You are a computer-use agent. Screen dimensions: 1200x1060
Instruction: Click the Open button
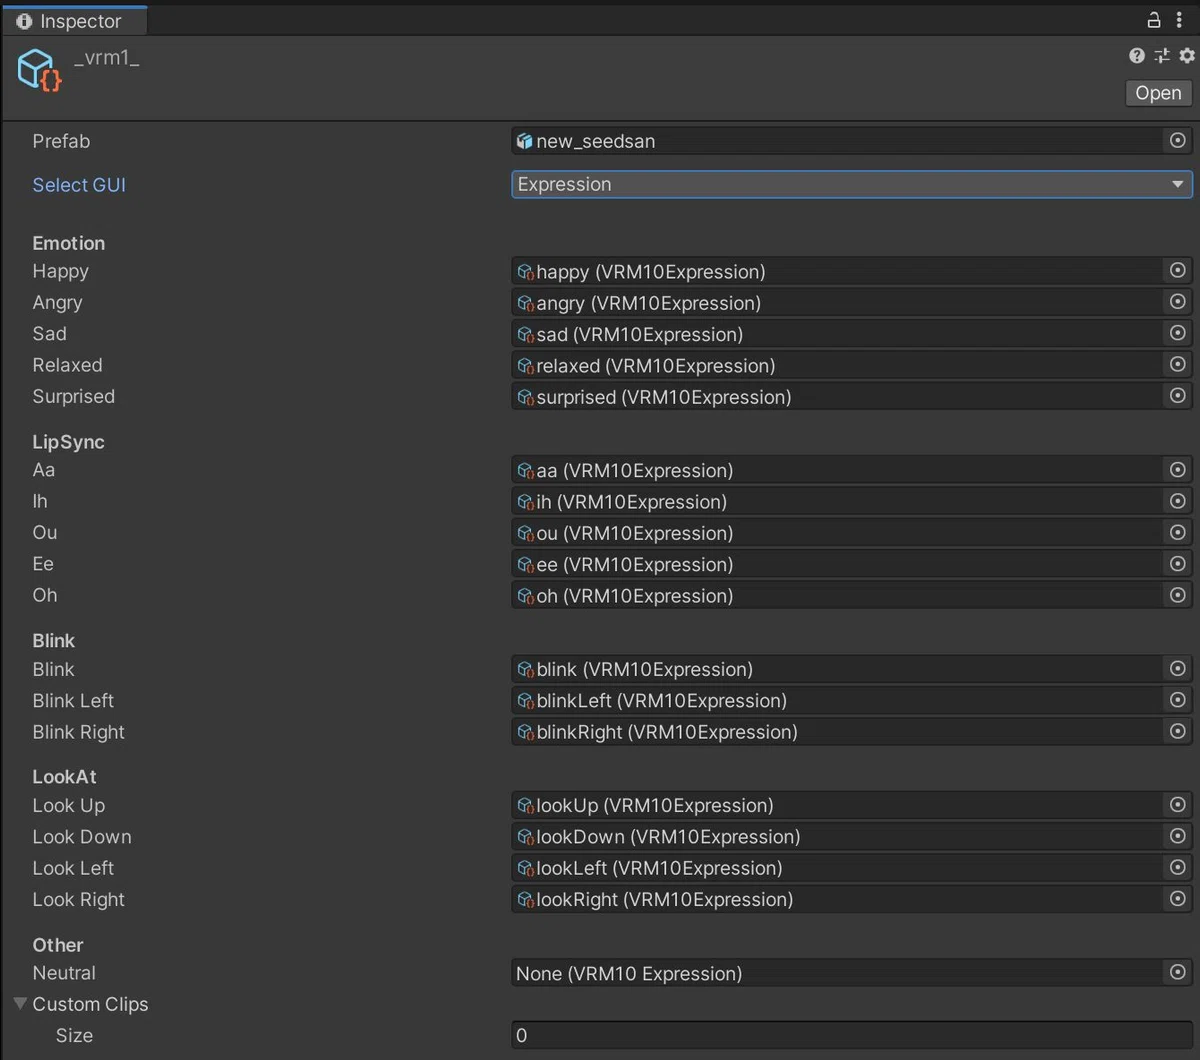point(1158,93)
